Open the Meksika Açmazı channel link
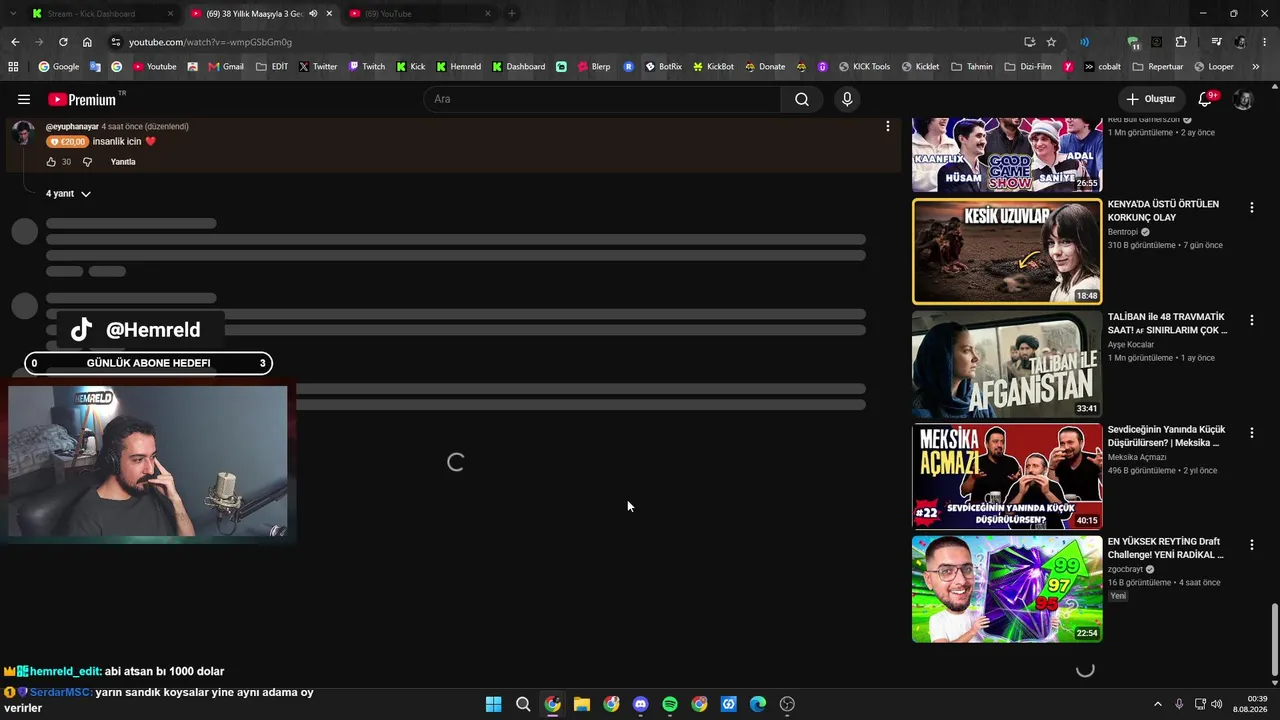The width and height of the screenshot is (1280, 720). pyautogui.click(x=1137, y=457)
